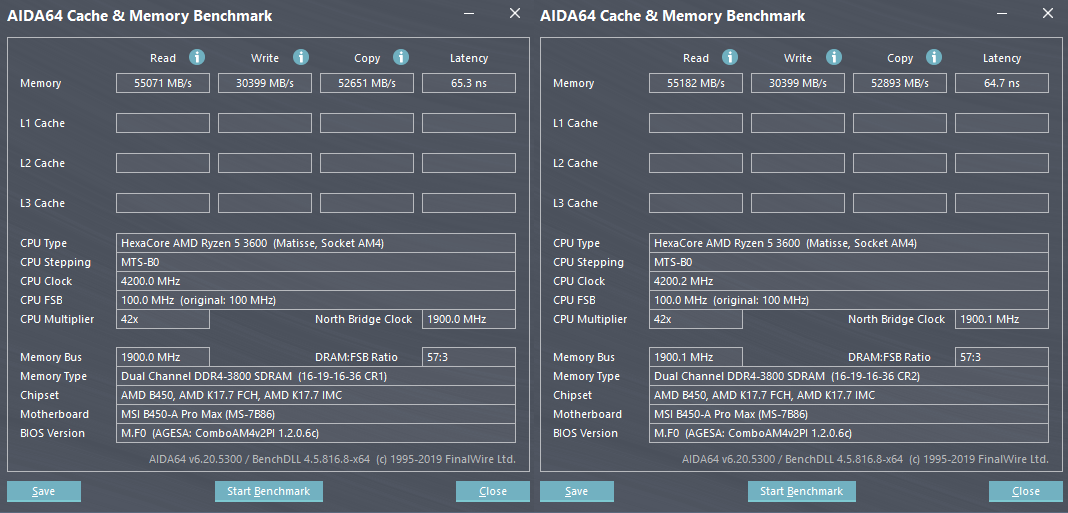Click the Copy info icon in left window
Viewport: 1068px width, 513px height.
pos(401,58)
